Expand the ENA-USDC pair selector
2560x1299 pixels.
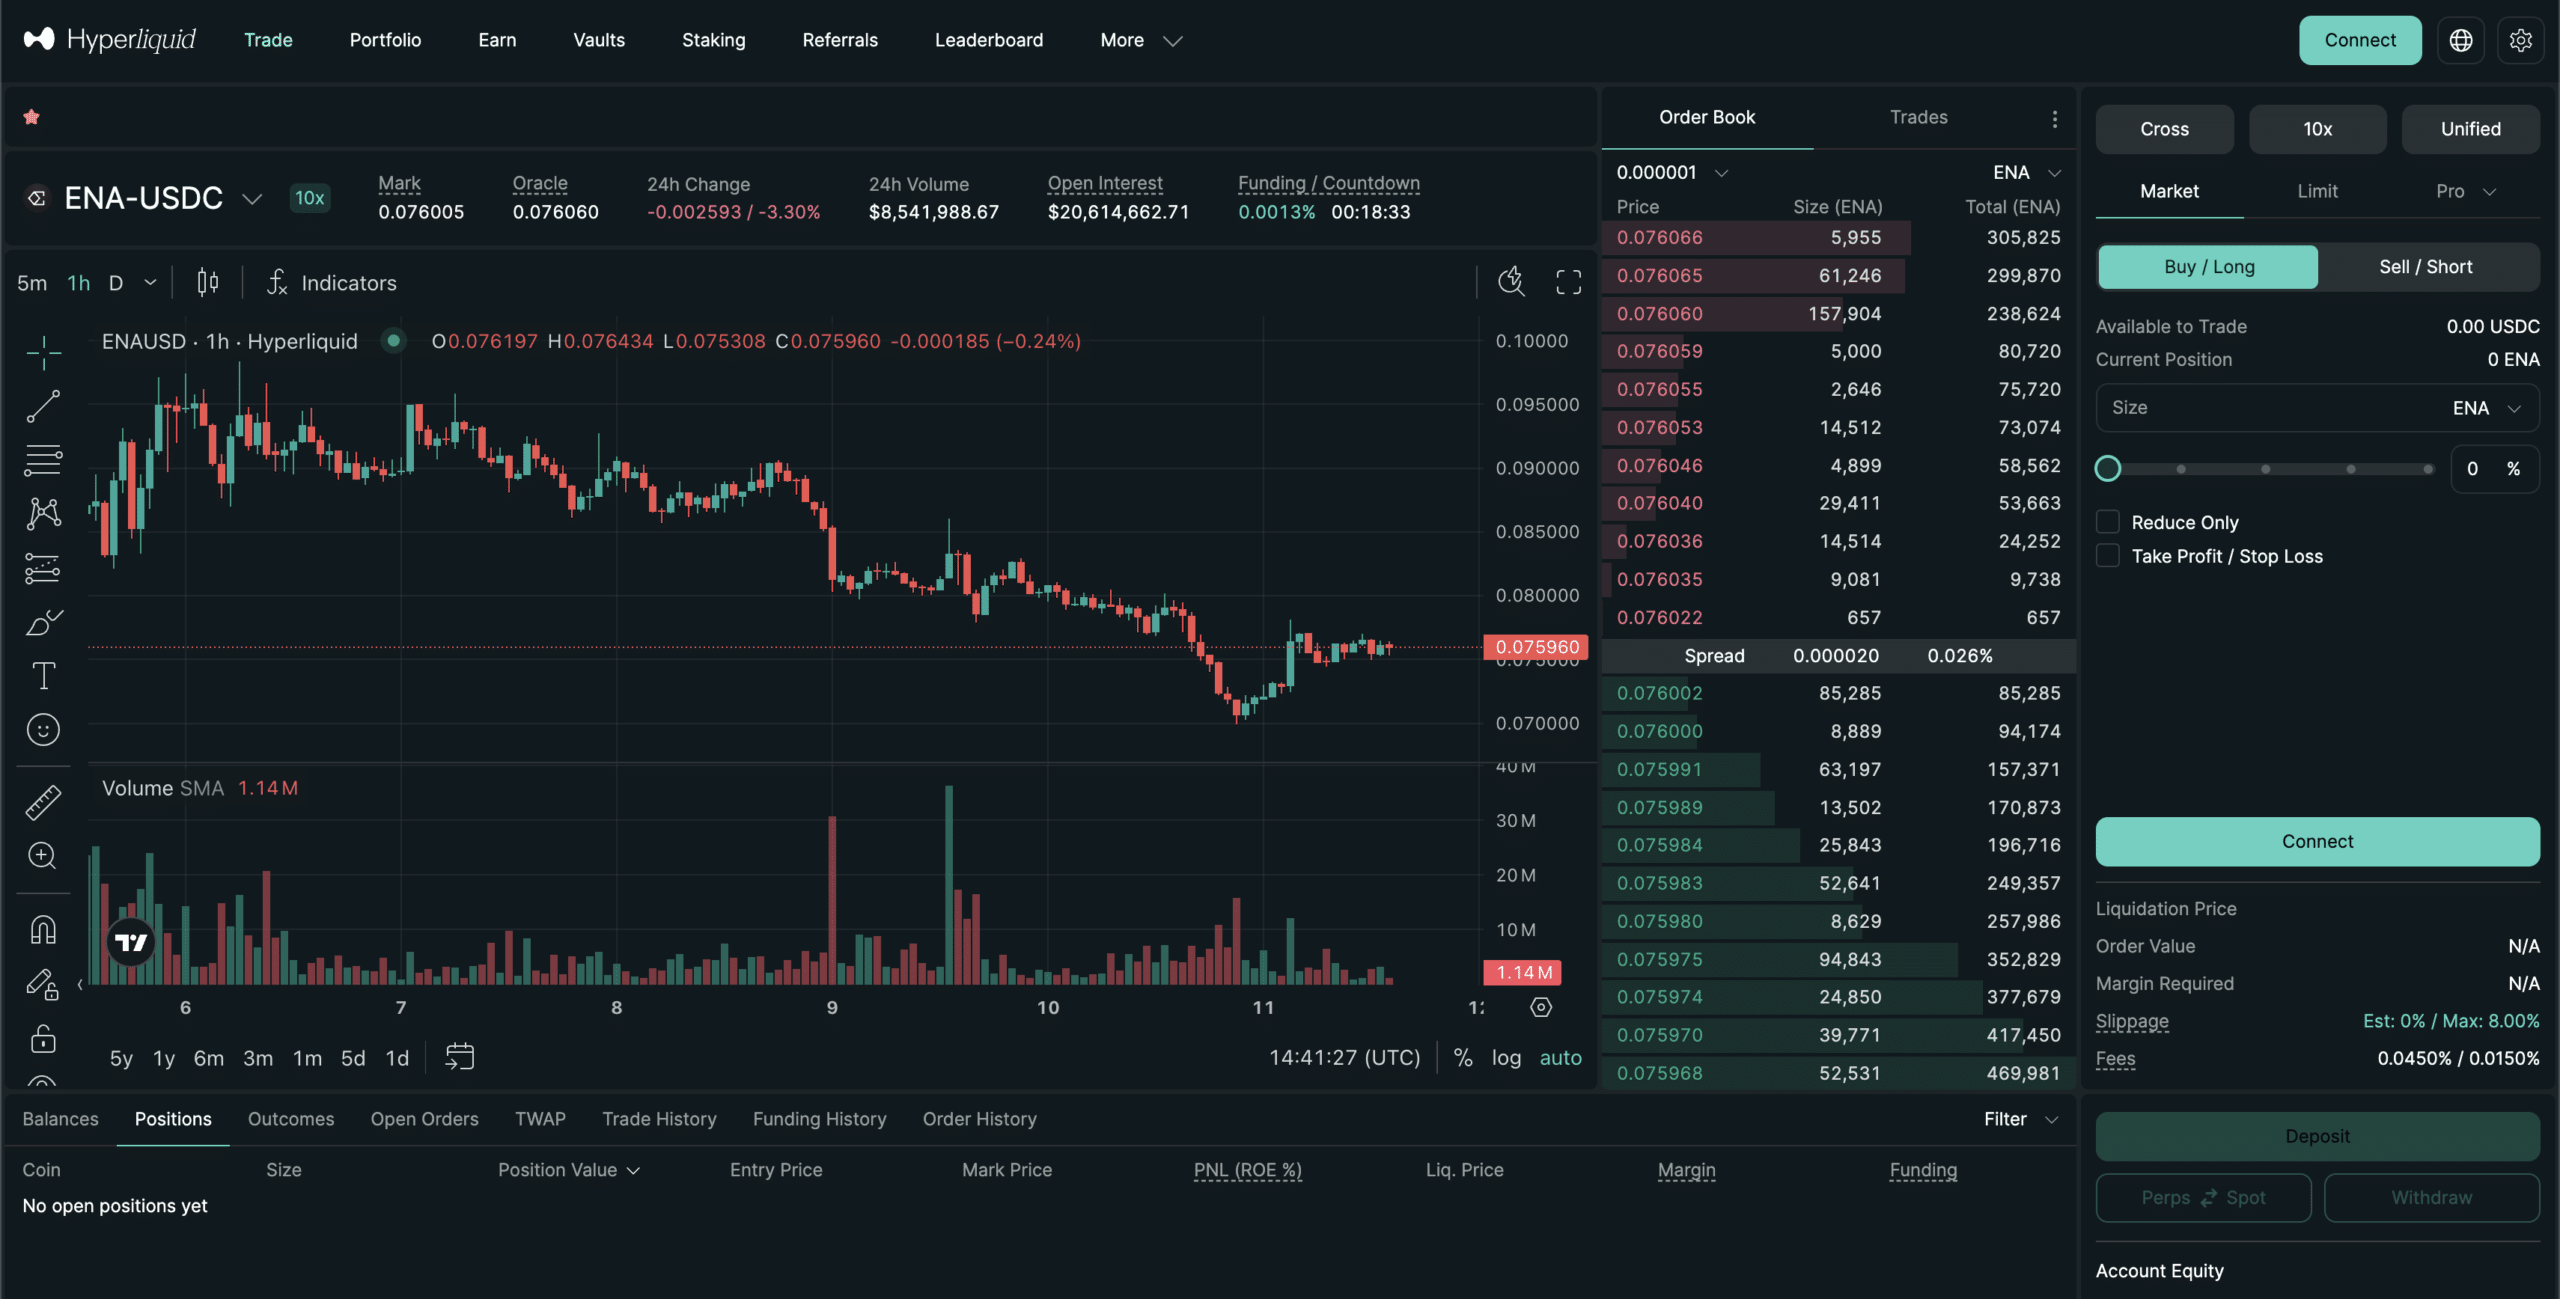(x=252, y=199)
